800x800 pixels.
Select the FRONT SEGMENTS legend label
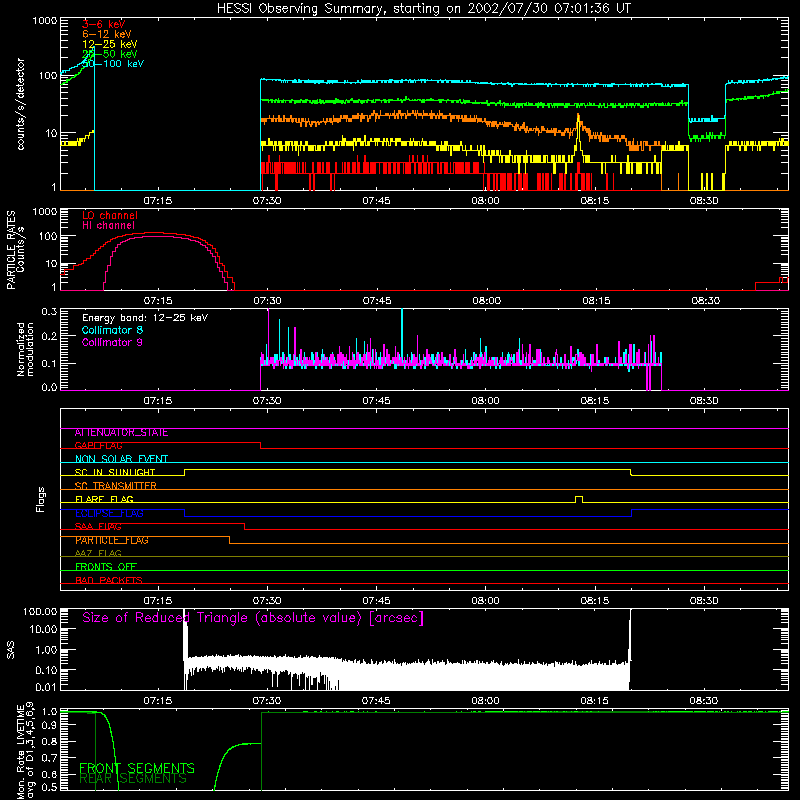(x=137, y=768)
